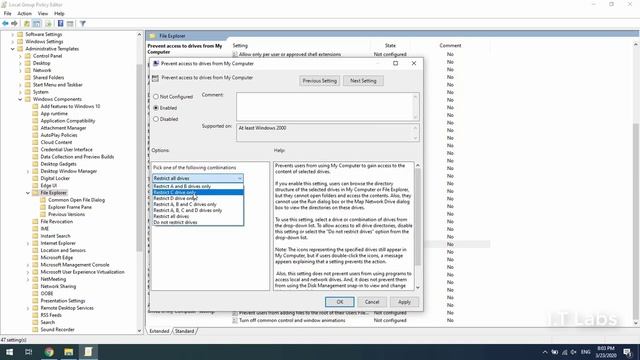This screenshot has height=360, width=640.
Task: Collapse the File Explorer tree node
Action: [28, 193]
